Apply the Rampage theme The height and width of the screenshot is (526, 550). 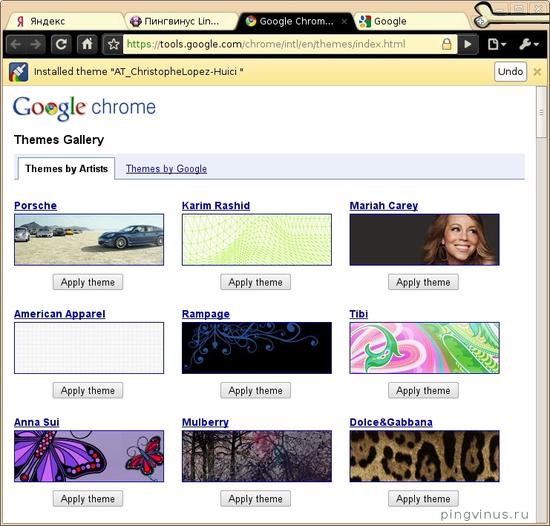point(256,390)
